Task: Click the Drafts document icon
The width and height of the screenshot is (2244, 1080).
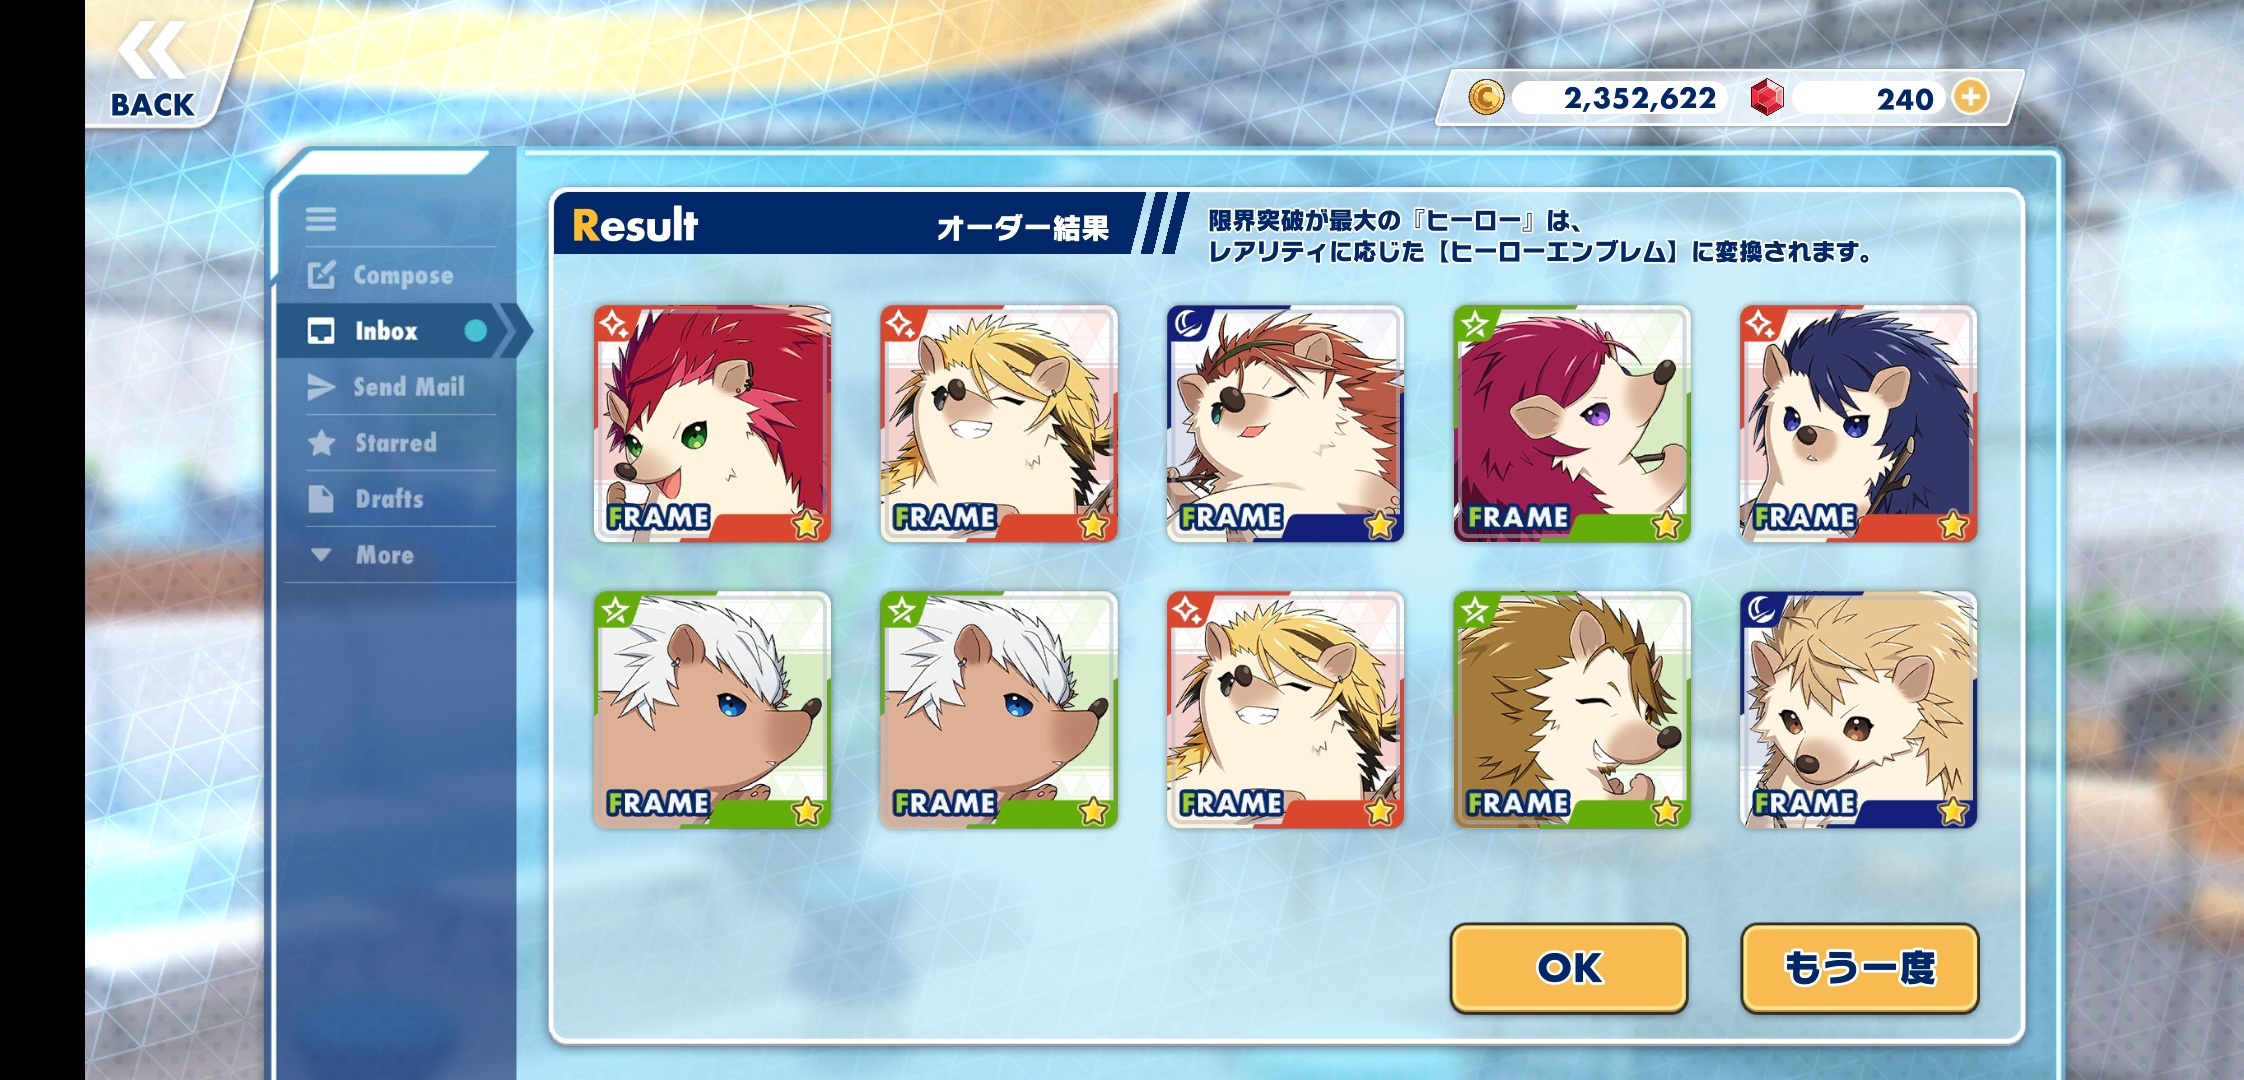Action: [321, 498]
